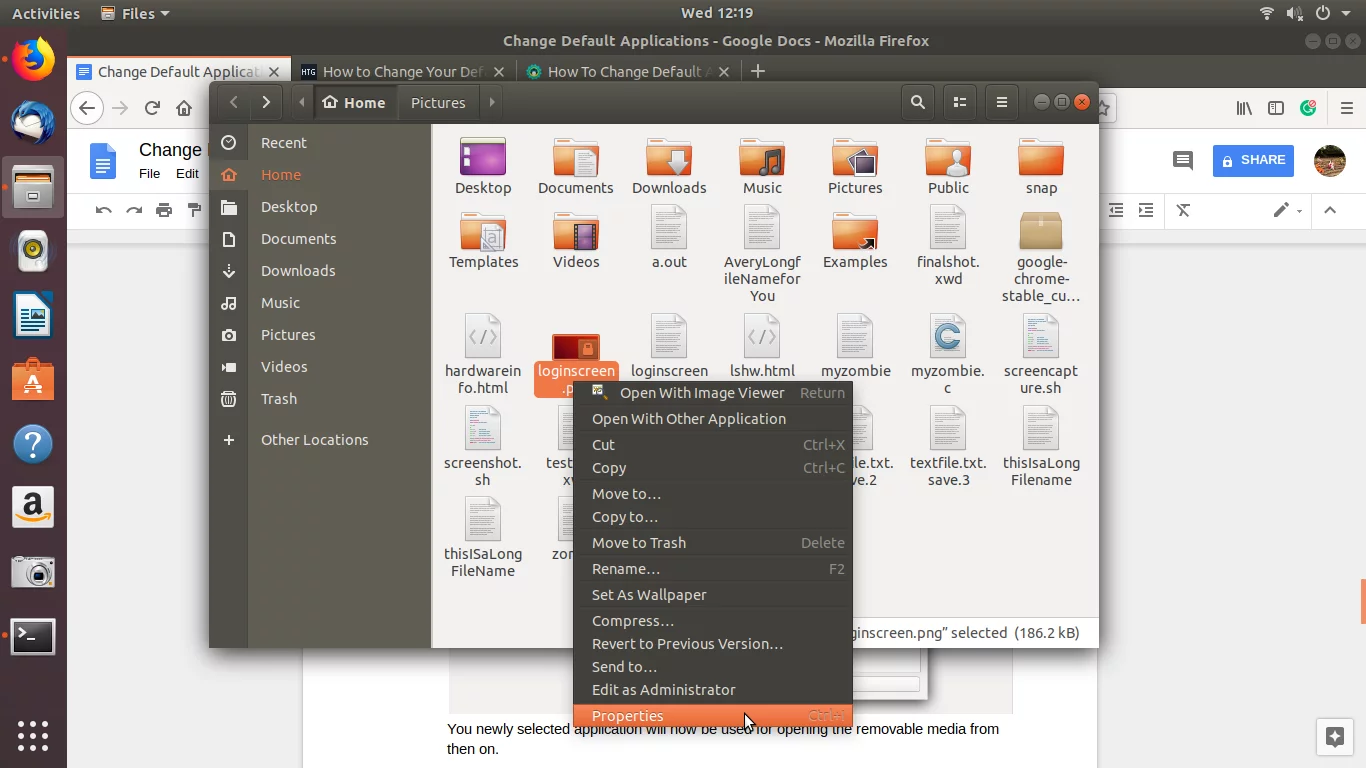
Task: Go back using Files back arrow
Action: [x=233, y=102]
